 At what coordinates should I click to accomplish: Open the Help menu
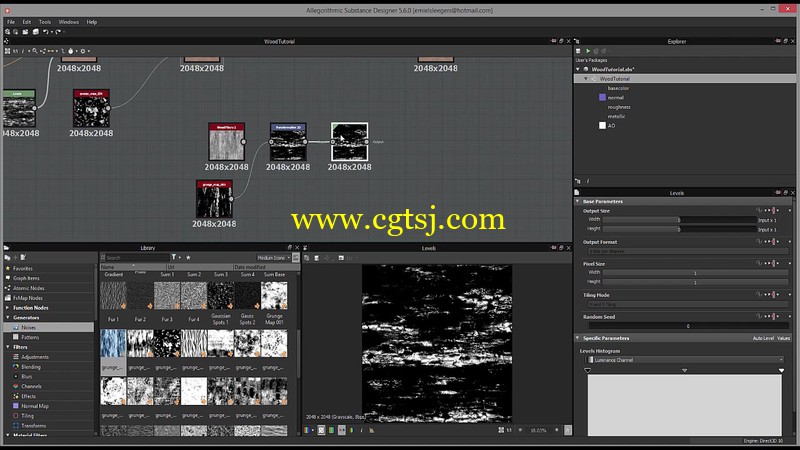pos(92,22)
